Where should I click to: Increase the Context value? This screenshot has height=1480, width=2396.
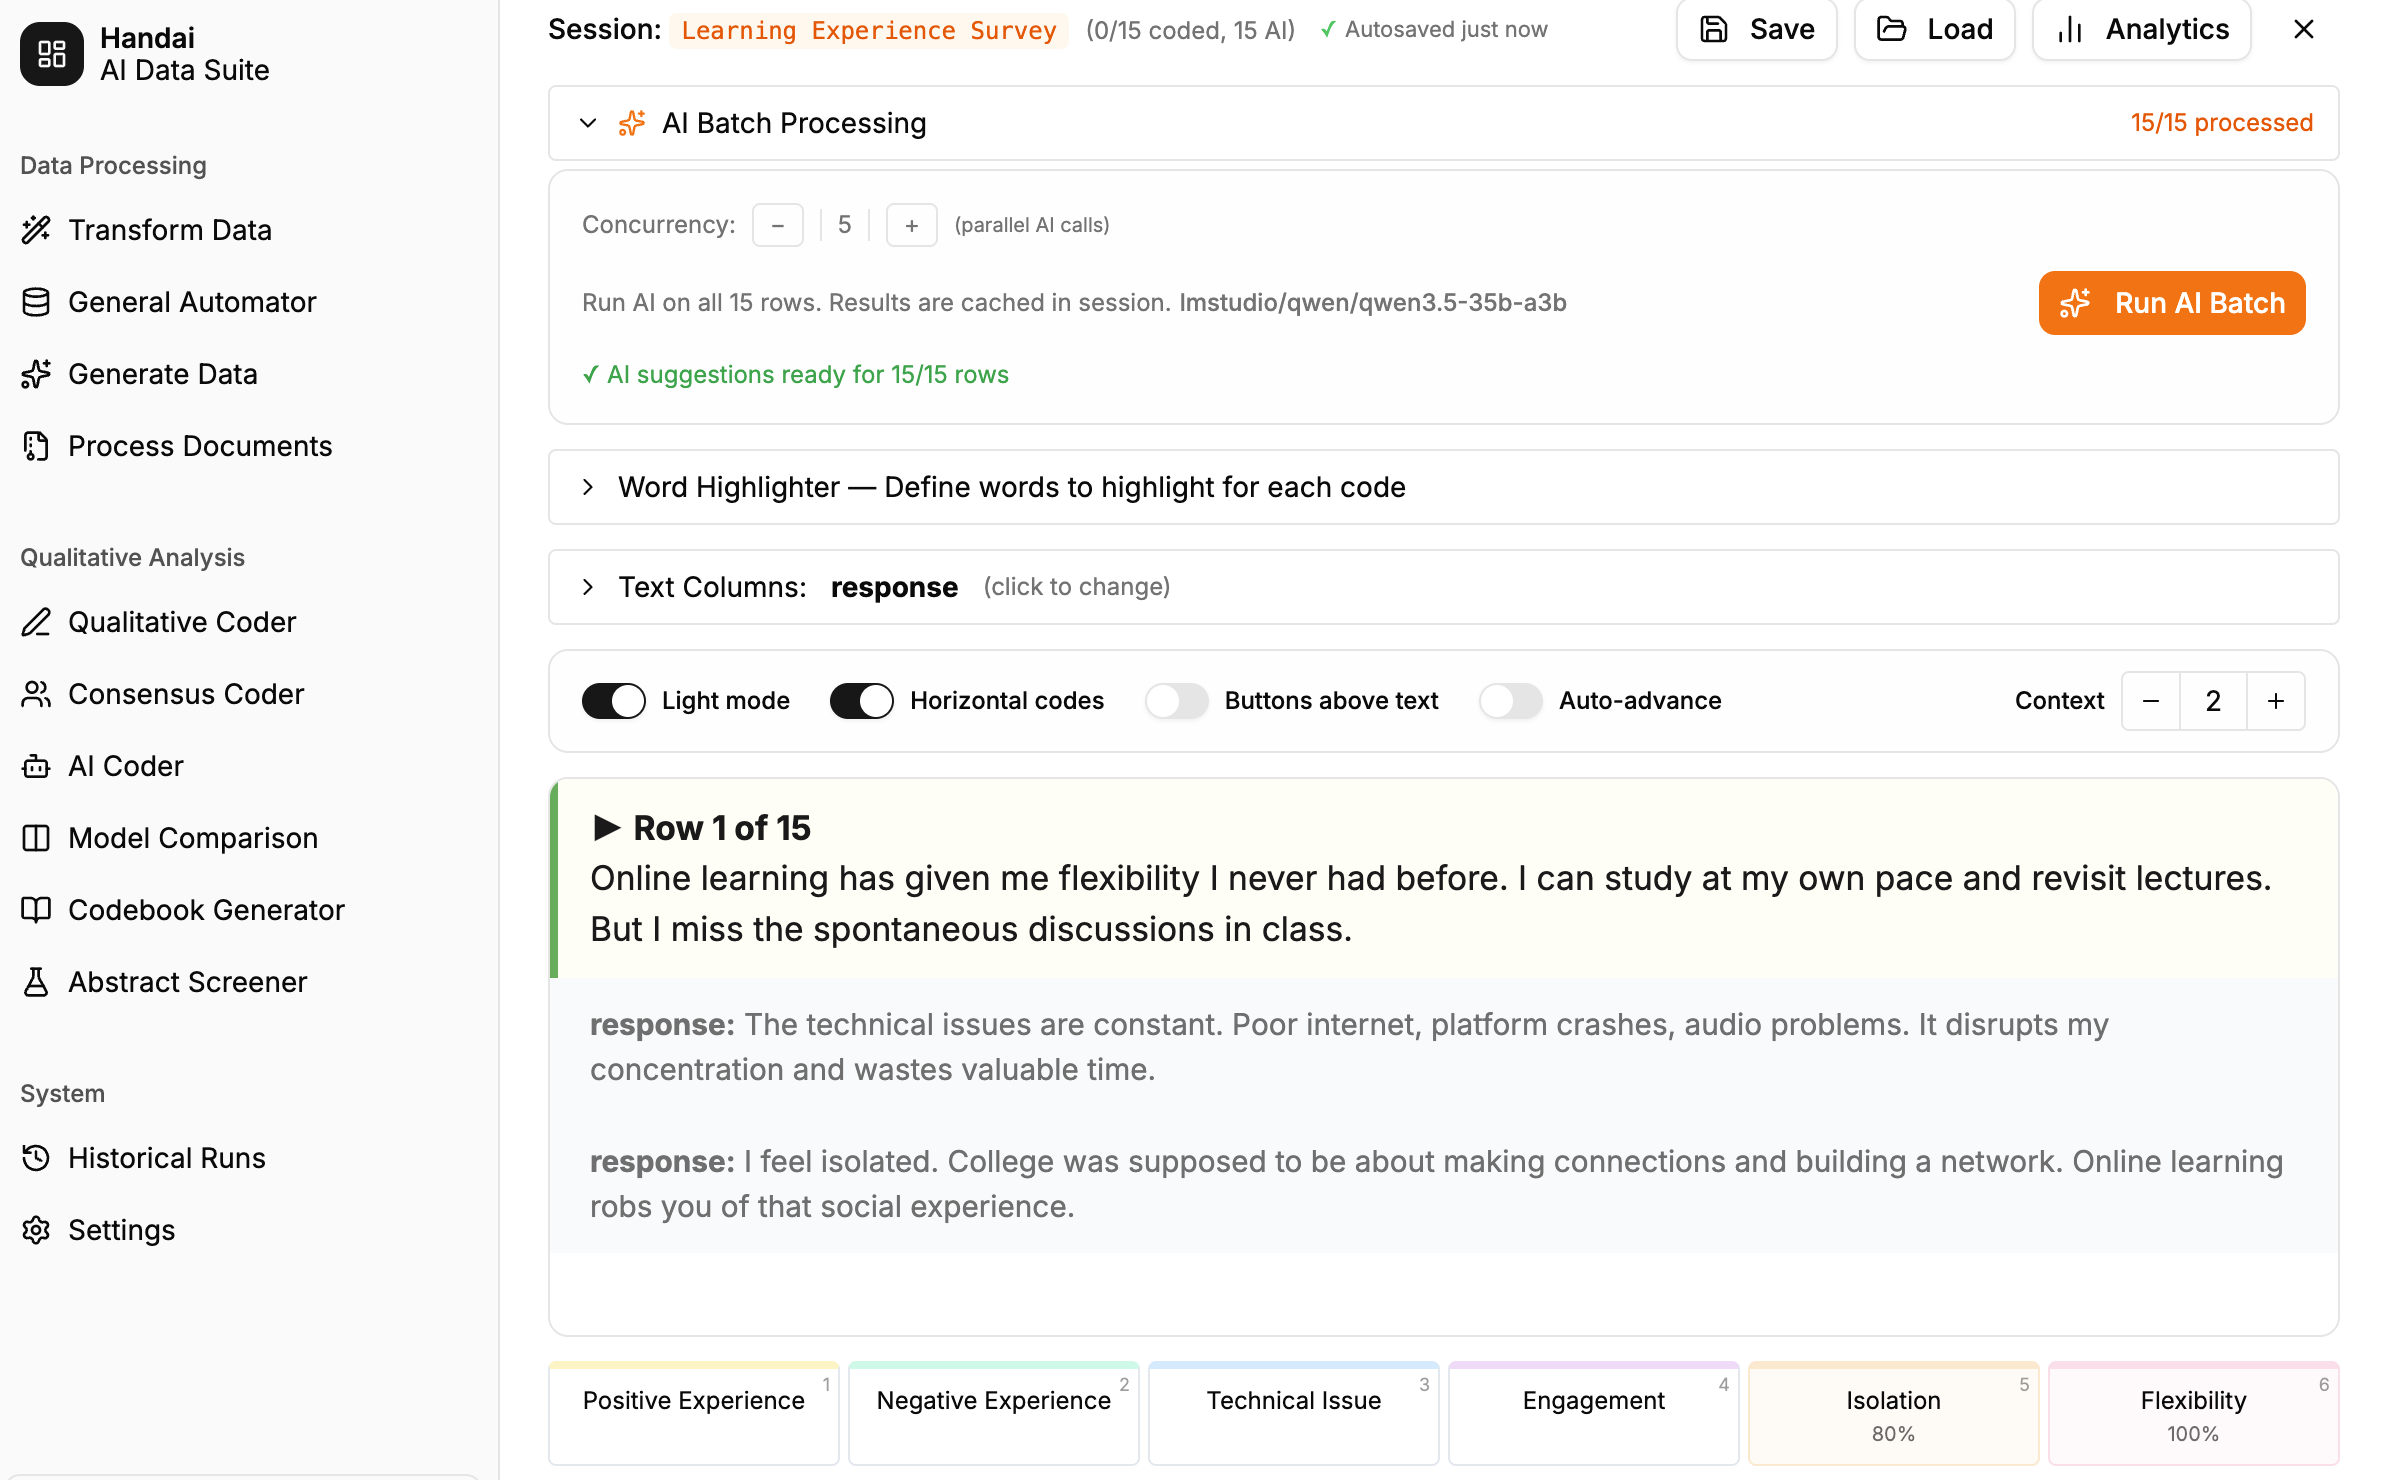[2276, 700]
